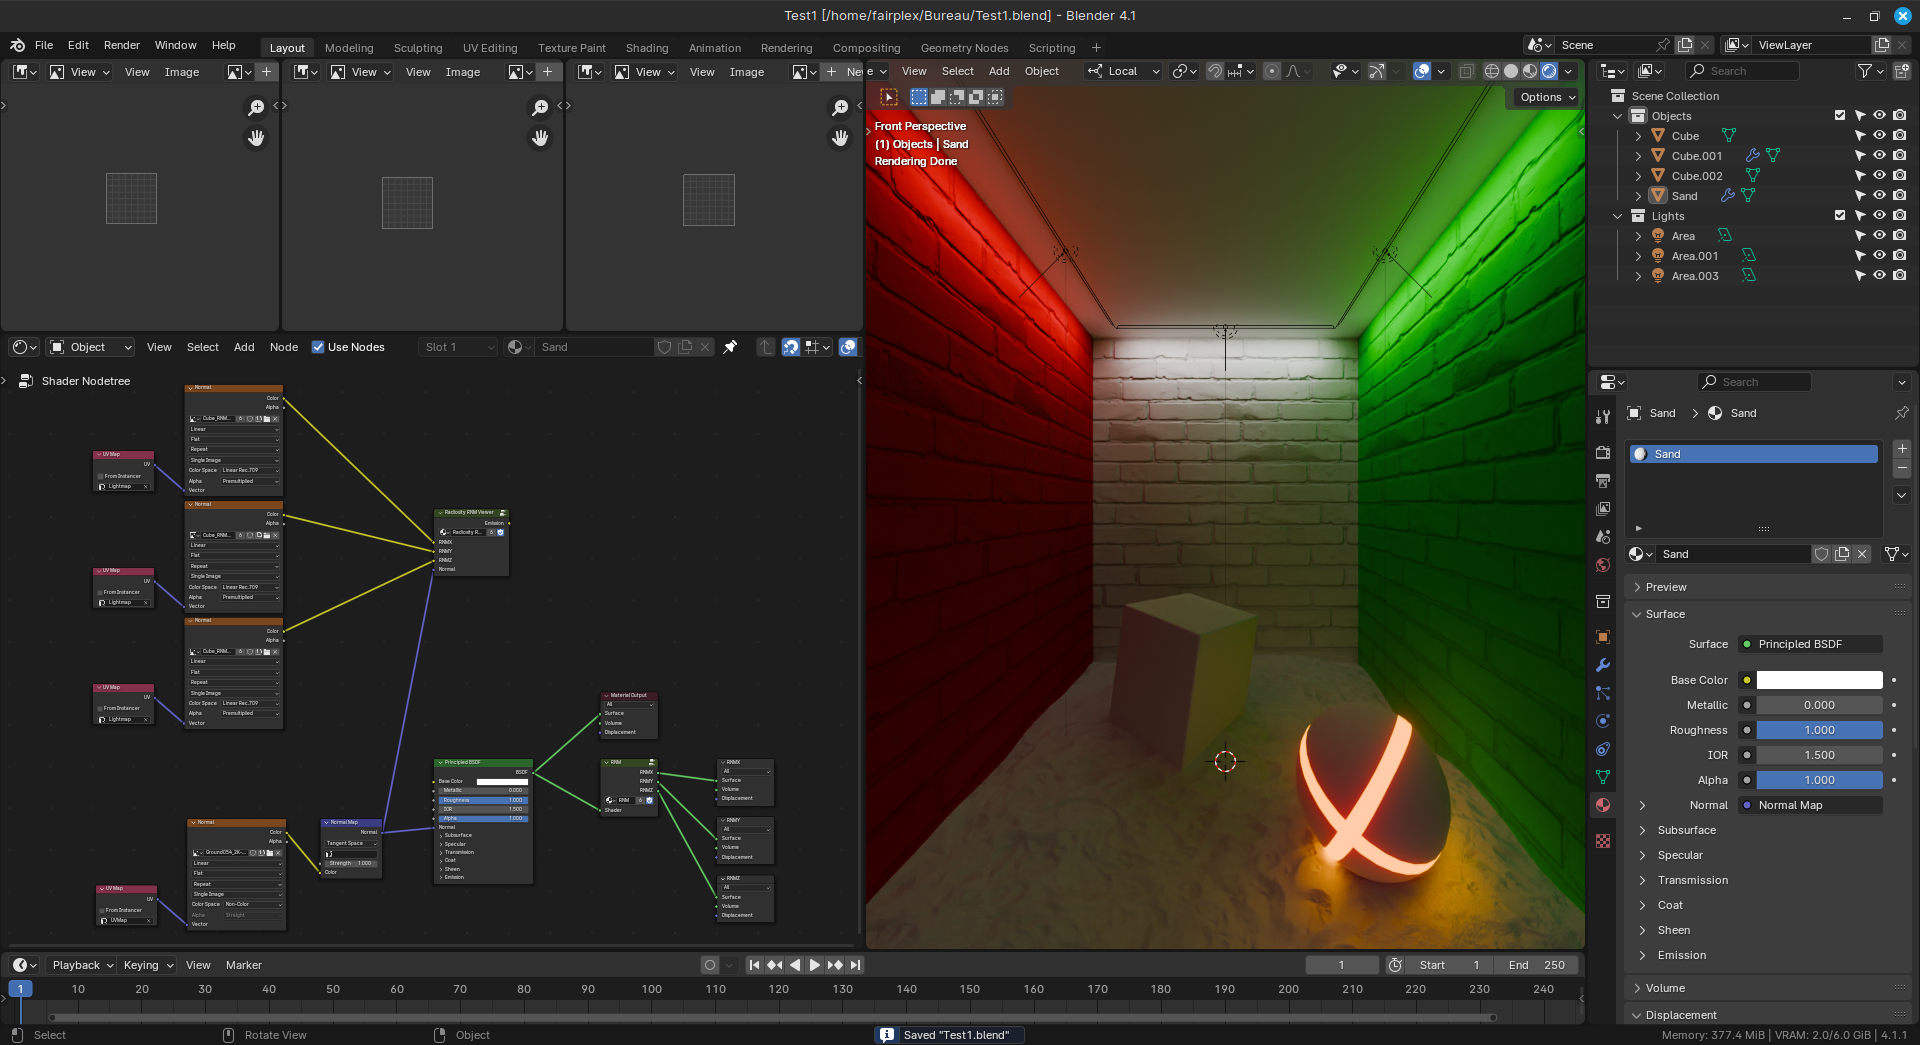Viewport: 1920px width, 1045px height.
Task: Collapse the Lights collection
Action: click(1618, 216)
